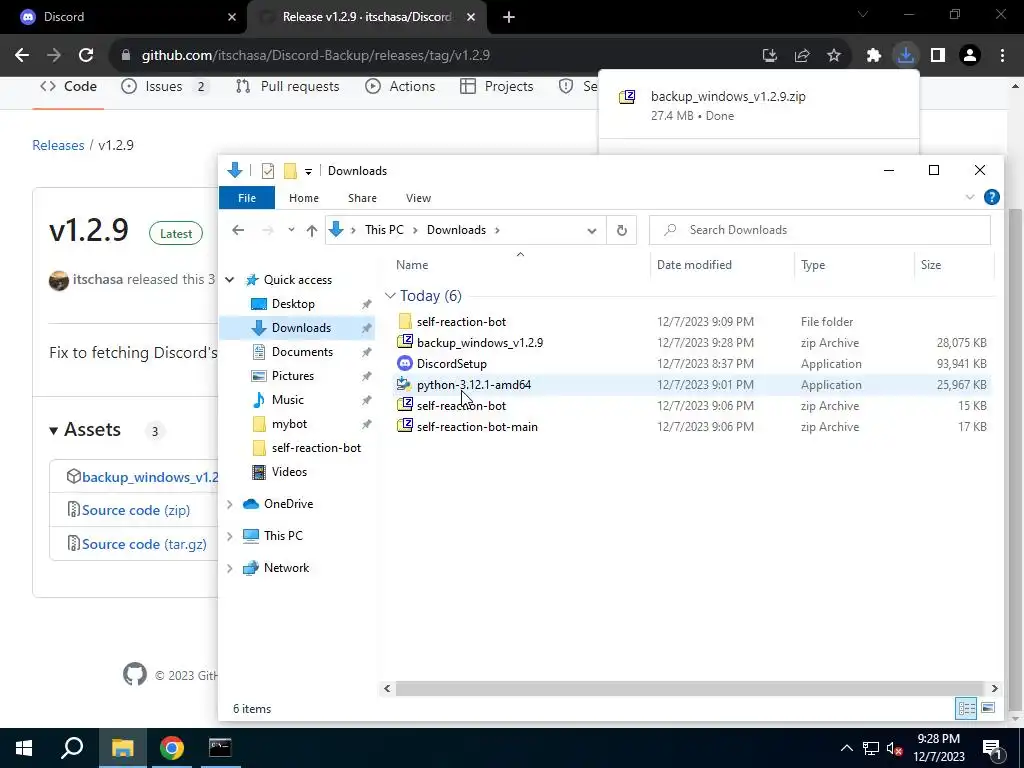Select python-3.12.1-amd64 installer file
Image resolution: width=1024 pixels, height=768 pixels.
point(692,385)
